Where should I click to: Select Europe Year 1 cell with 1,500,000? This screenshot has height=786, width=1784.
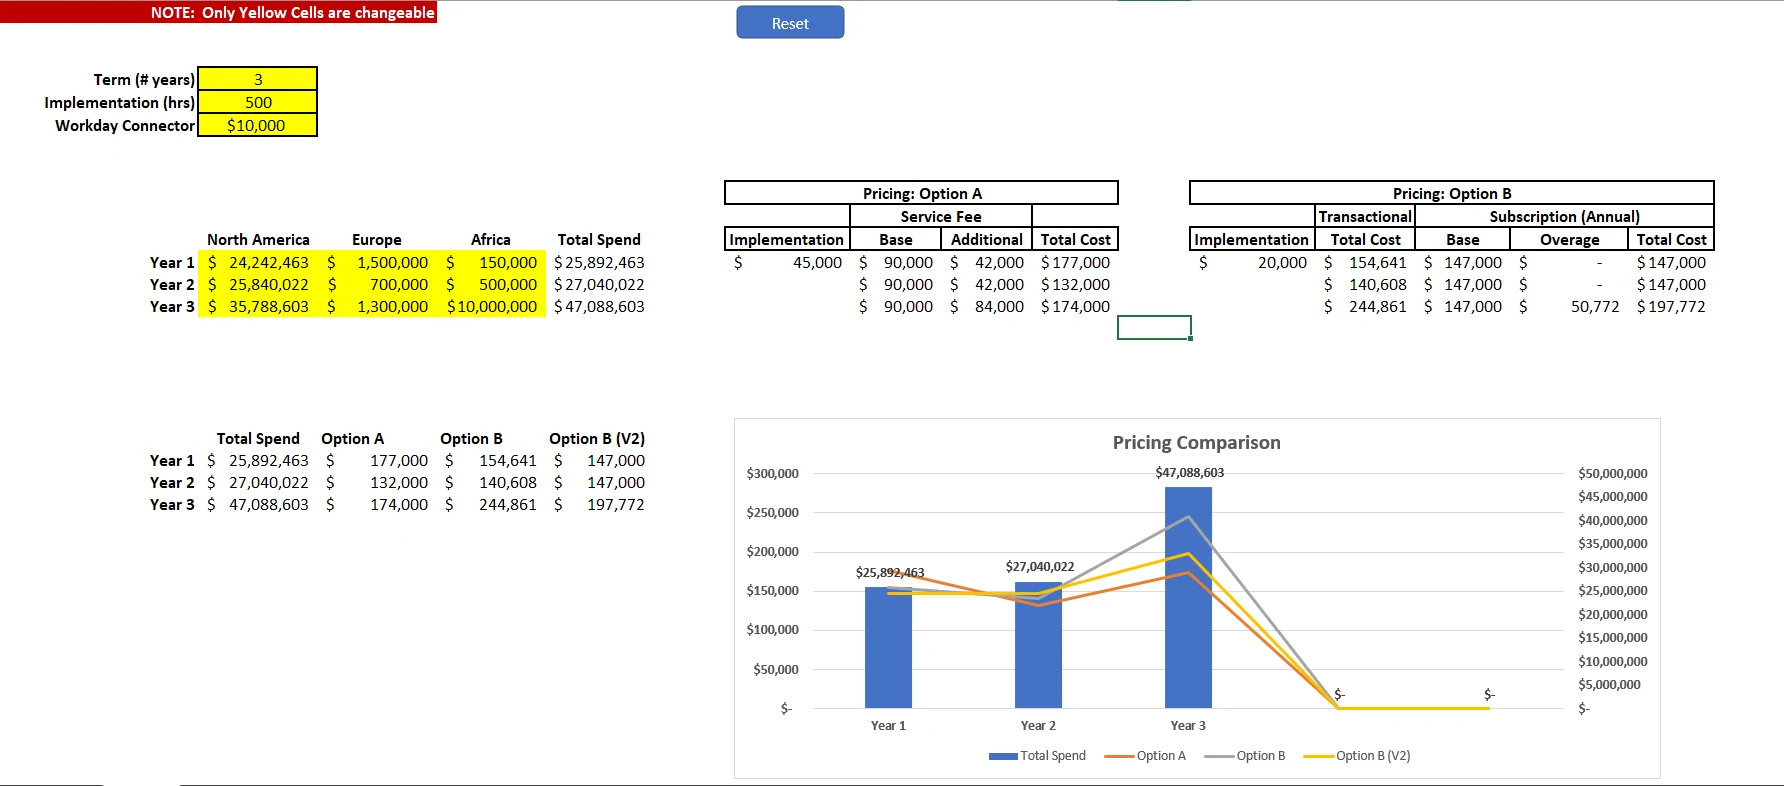pyautogui.click(x=377, y=262)
